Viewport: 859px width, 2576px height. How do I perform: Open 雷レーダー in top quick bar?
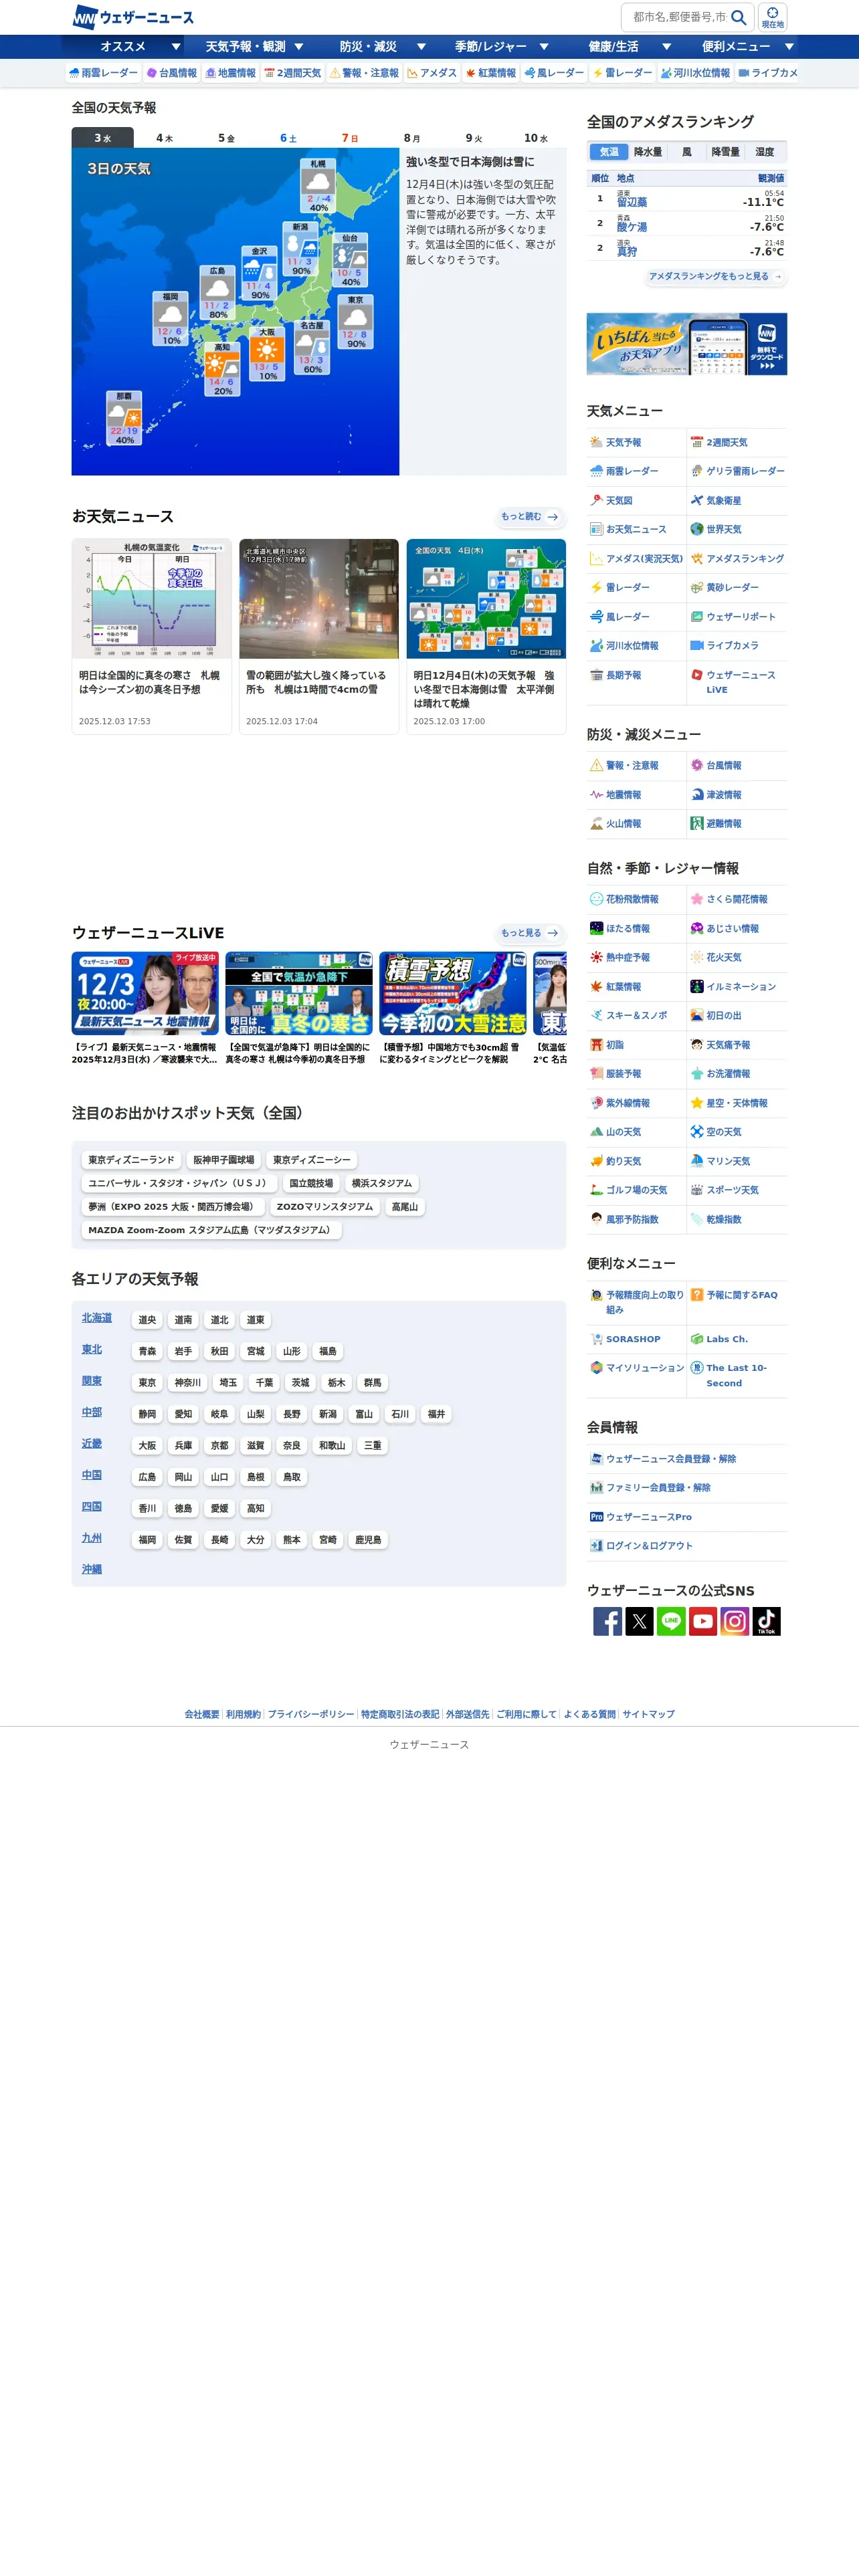pos(622,73)
